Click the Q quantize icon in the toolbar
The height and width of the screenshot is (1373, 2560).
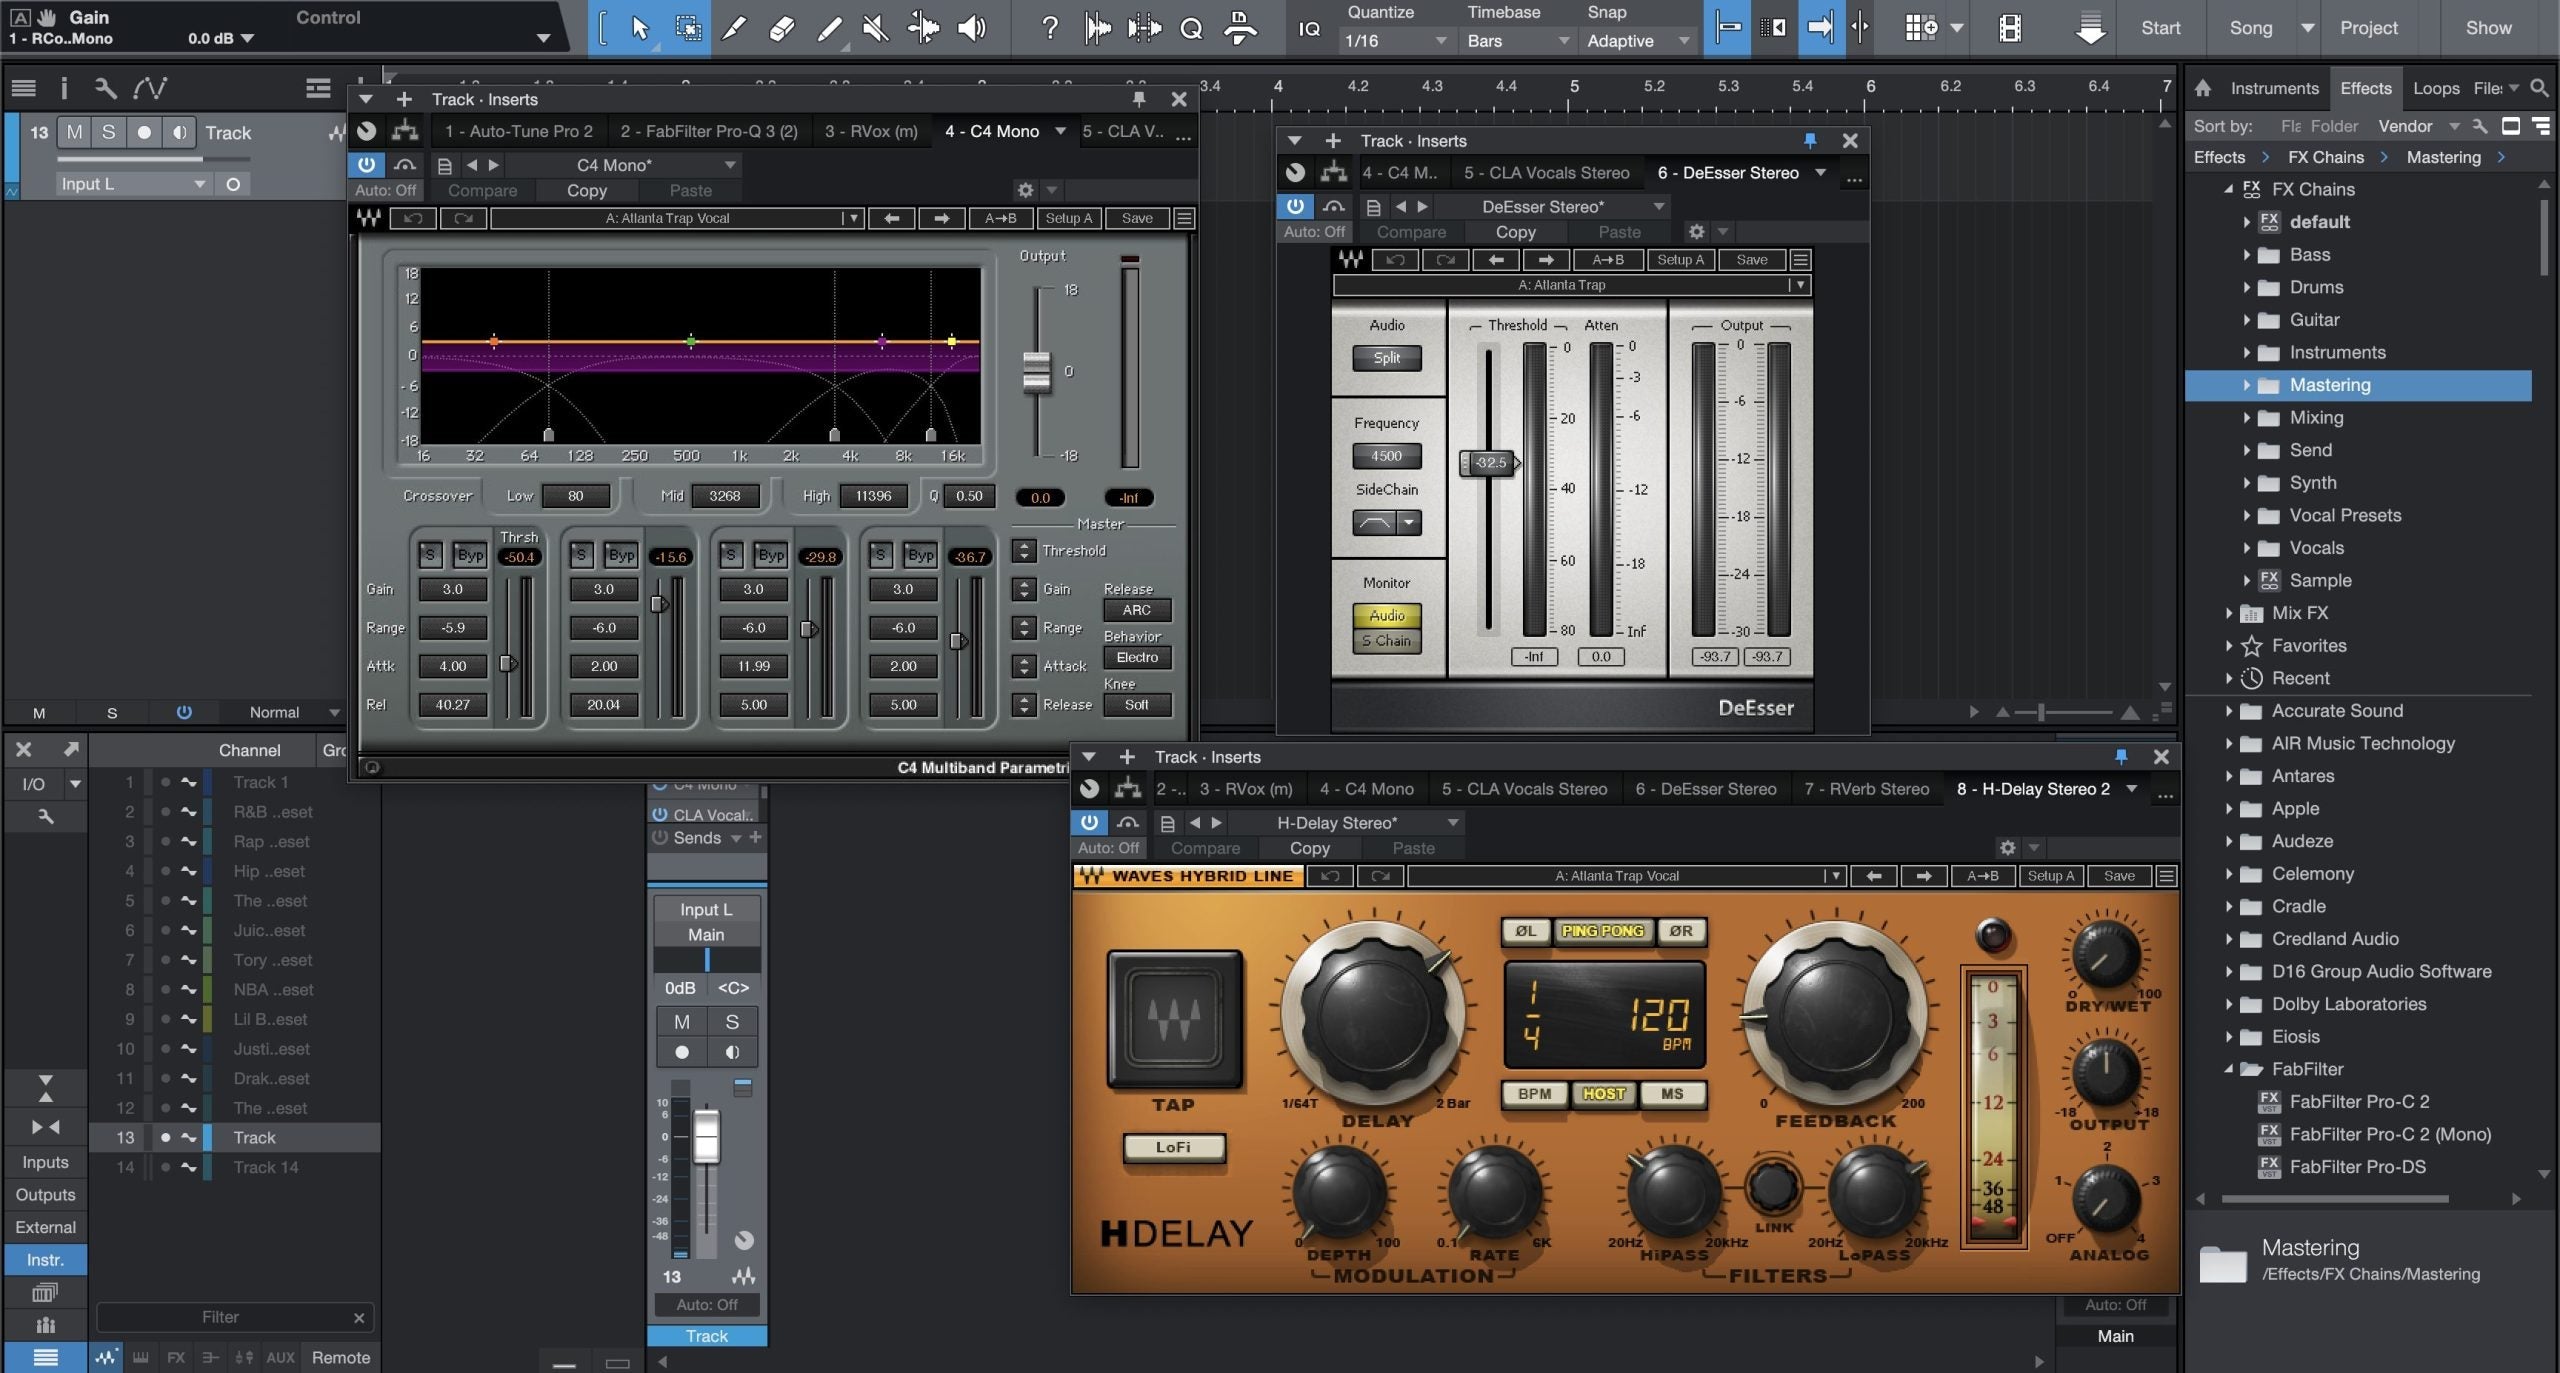pyautogui.click(x=1190, y=28)
